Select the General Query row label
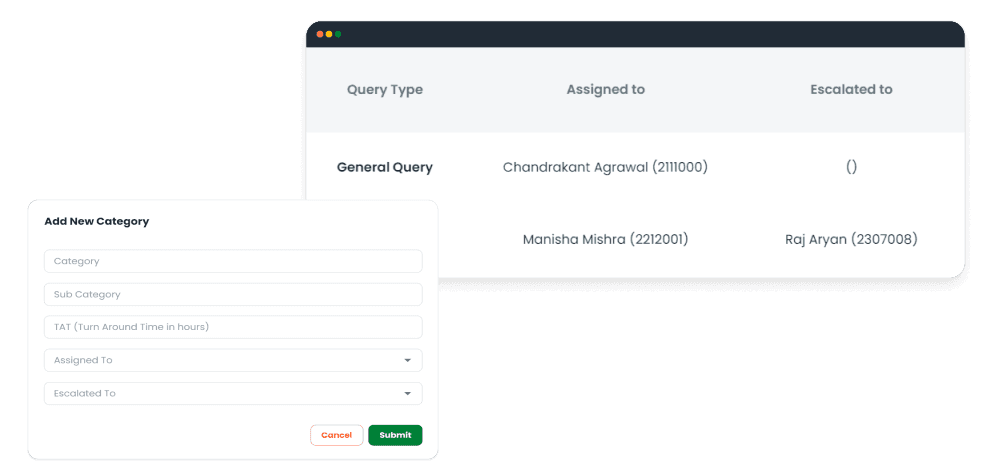 385,168
